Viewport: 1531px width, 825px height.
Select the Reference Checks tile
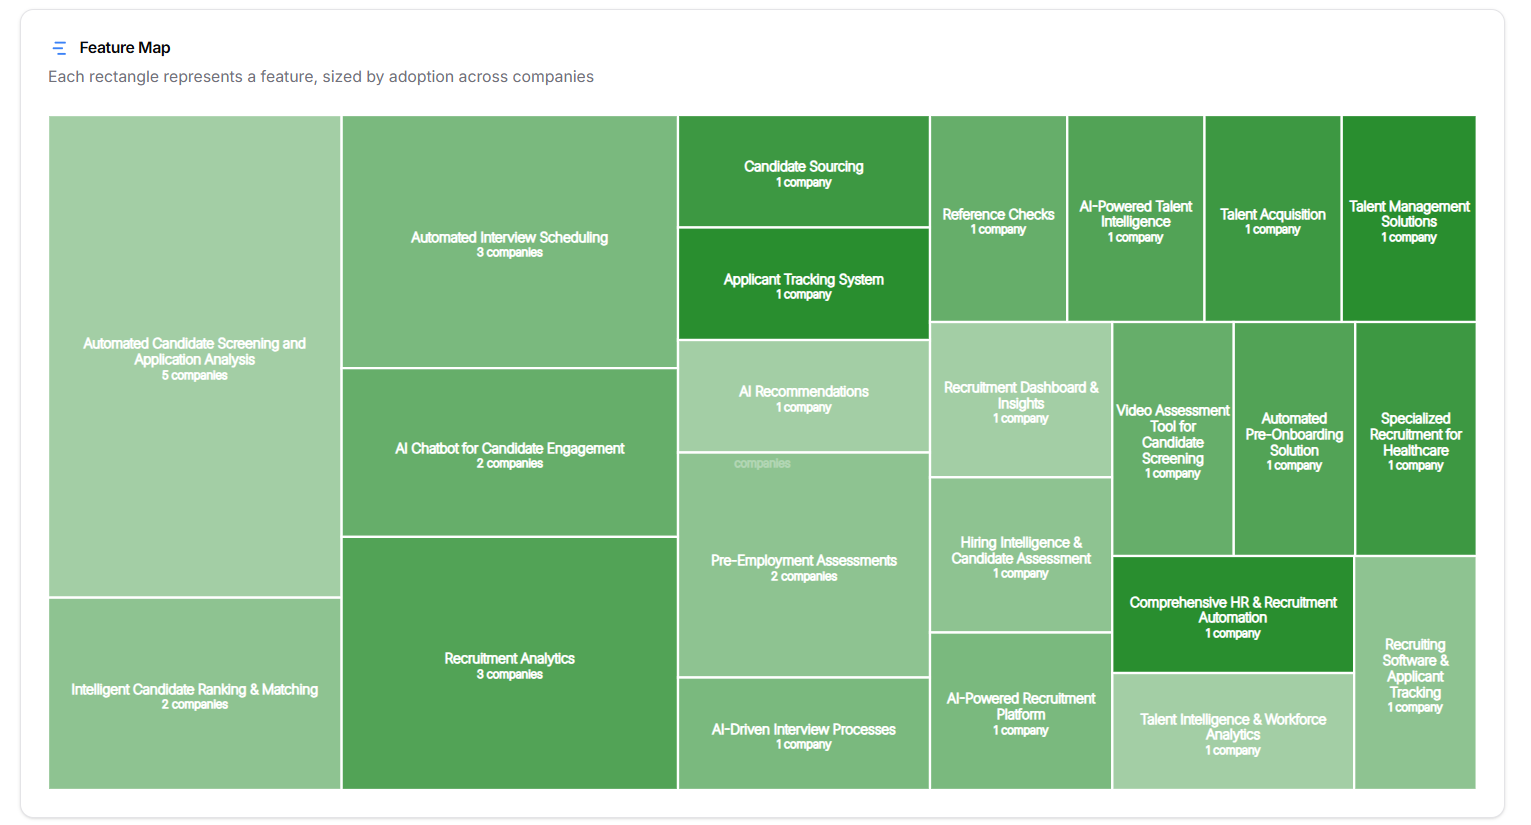pos(998,219)
